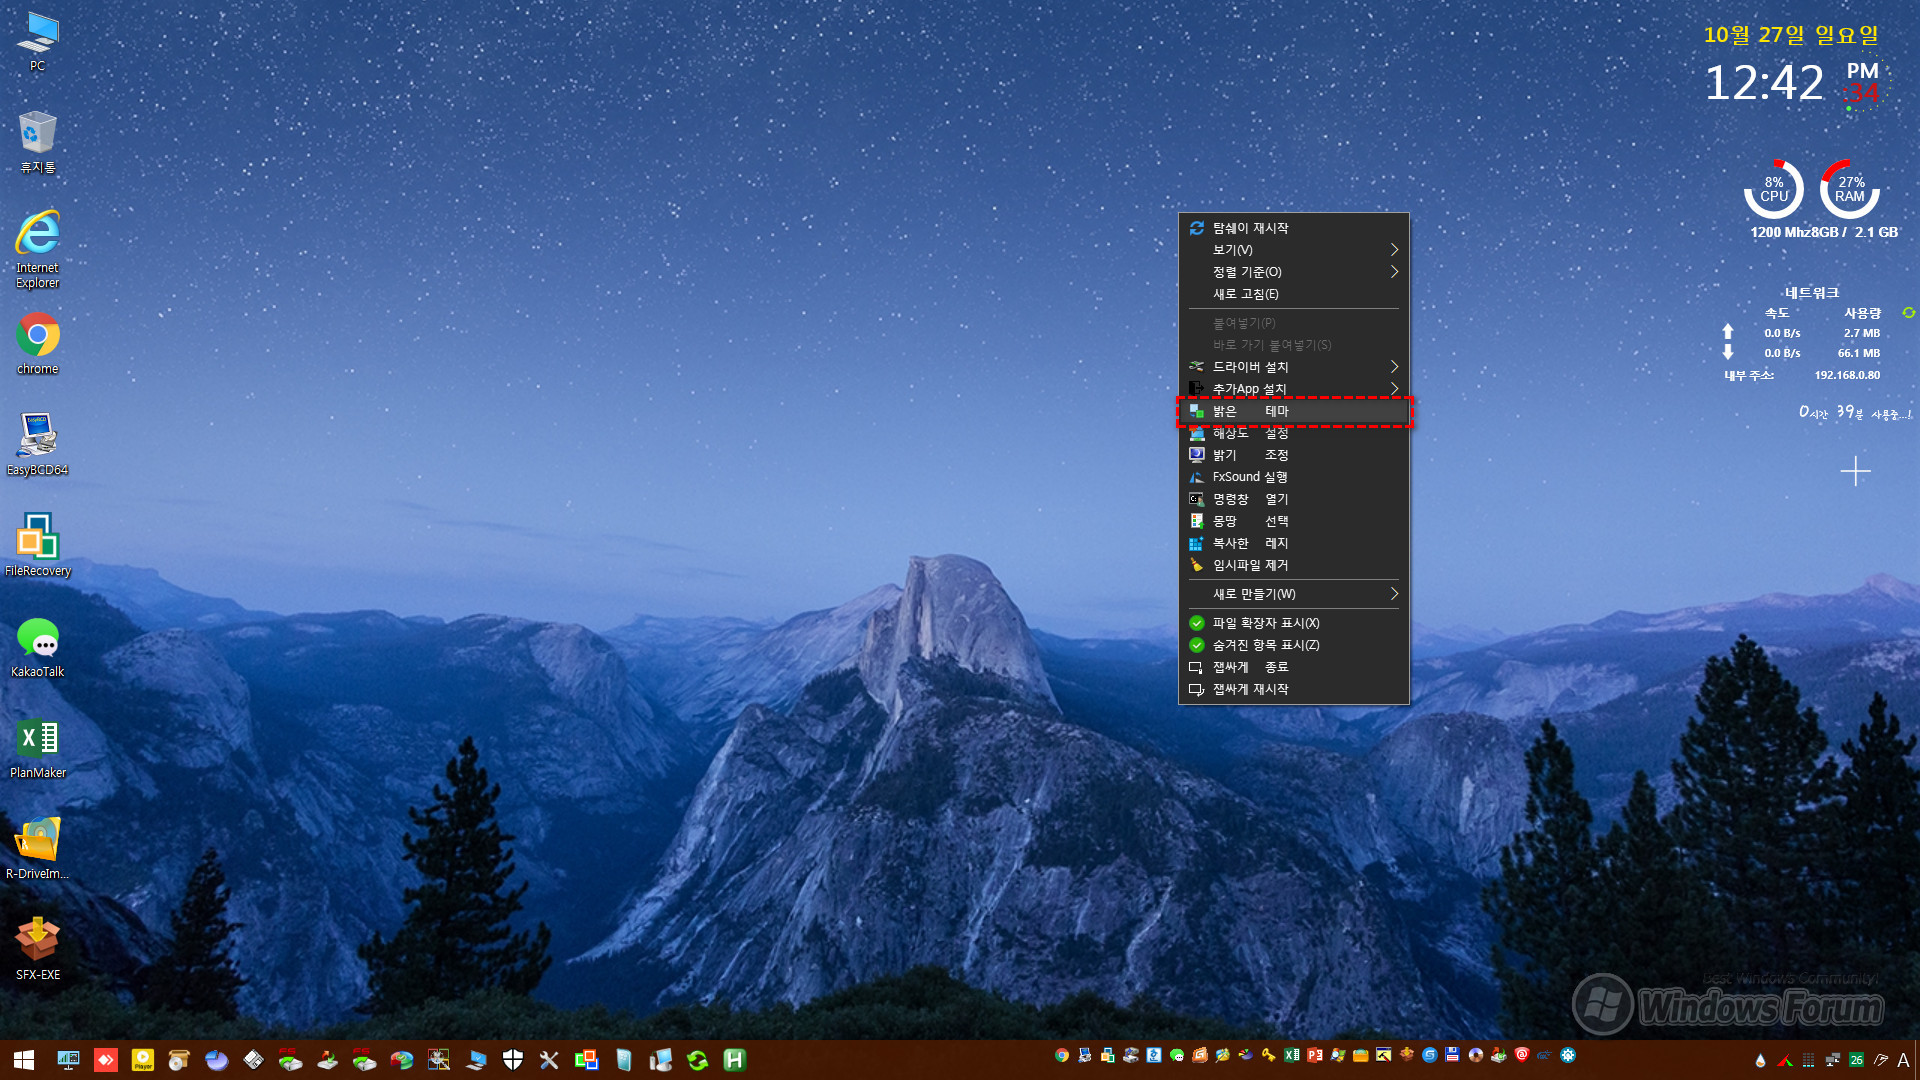Open the Windows Start button
The image size is (1920, 1080).
tap(24, 1060)
